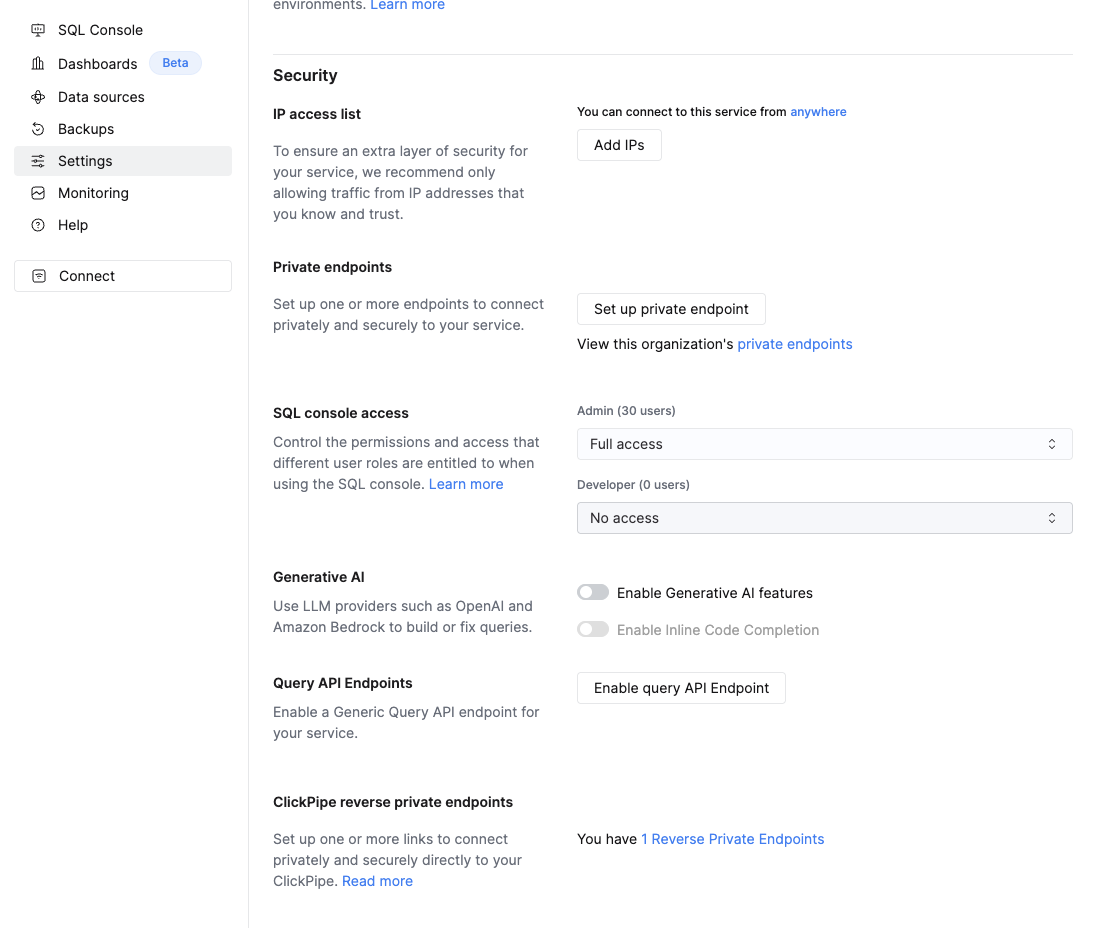Click the Dashboards chart icon
The image size is (1120, 928).
[x=38, y=64]
